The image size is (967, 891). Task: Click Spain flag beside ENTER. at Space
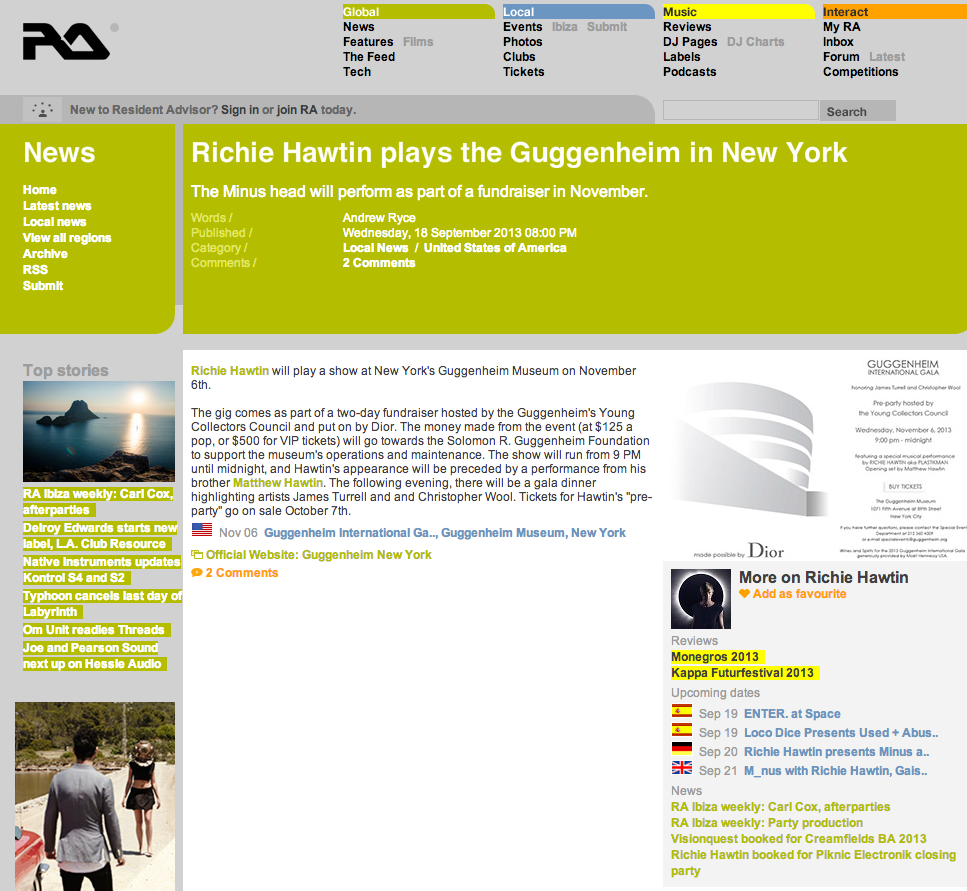tap(681, 712)
